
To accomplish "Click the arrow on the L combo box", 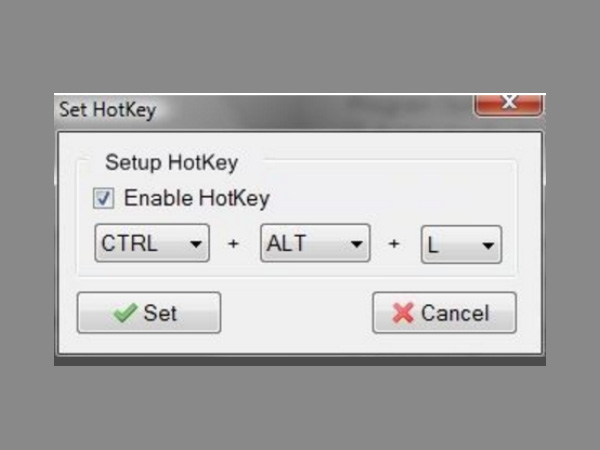I will pos(488,244).
